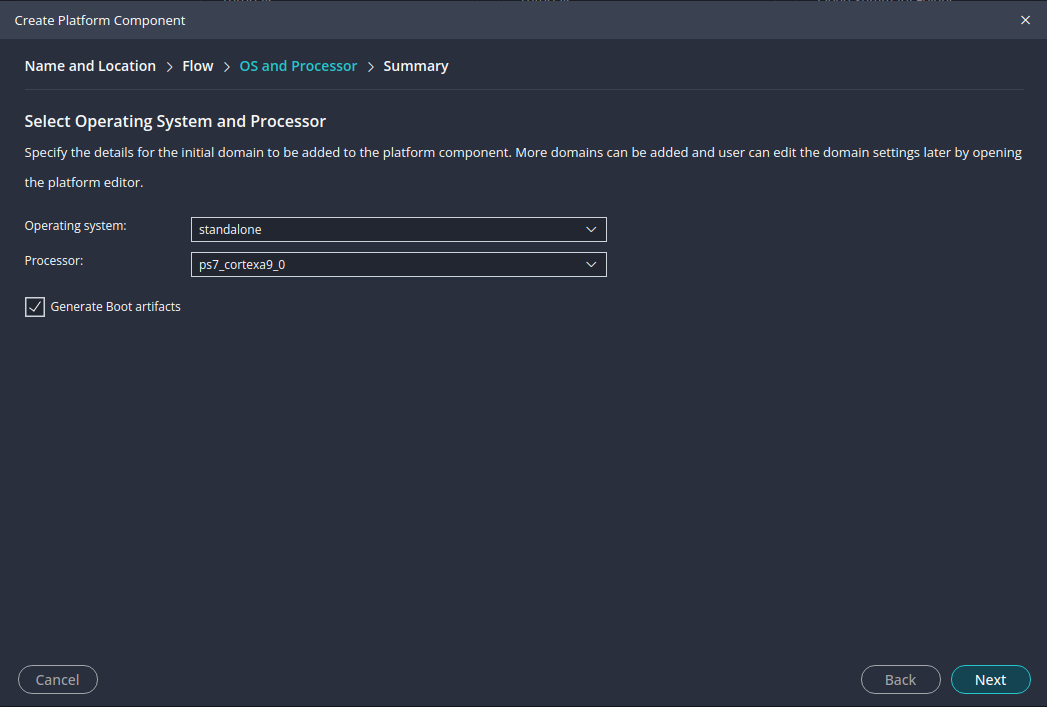
Task: Go to the Name and Location step
Action: coord(90,66)
